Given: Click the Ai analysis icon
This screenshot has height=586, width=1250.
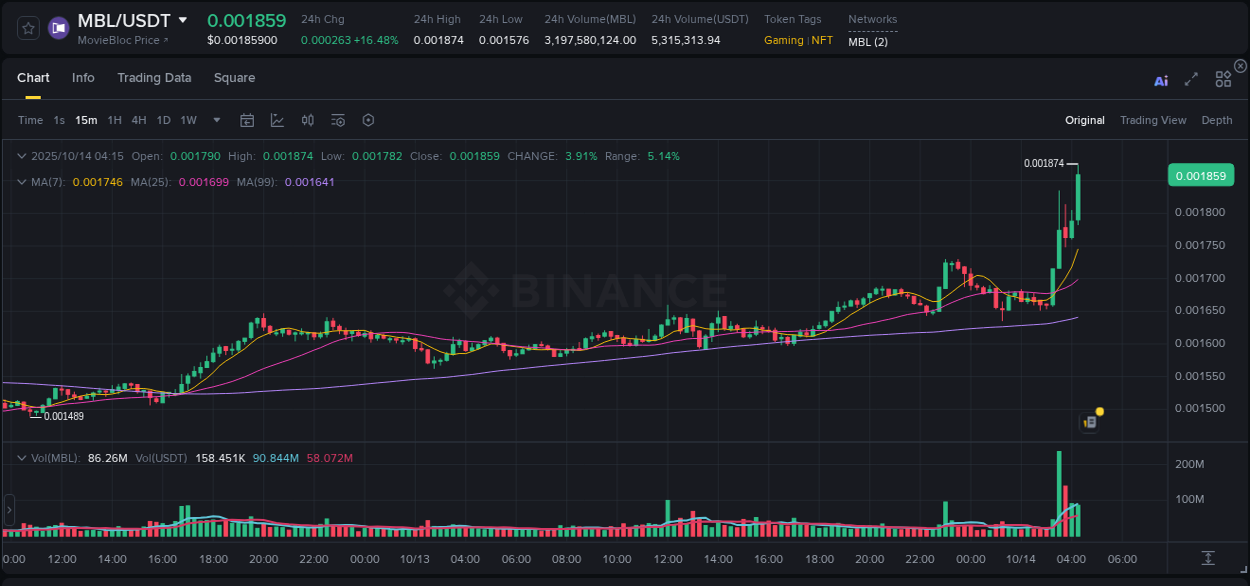Looking at the screenshot, I should click(1160, 80).
